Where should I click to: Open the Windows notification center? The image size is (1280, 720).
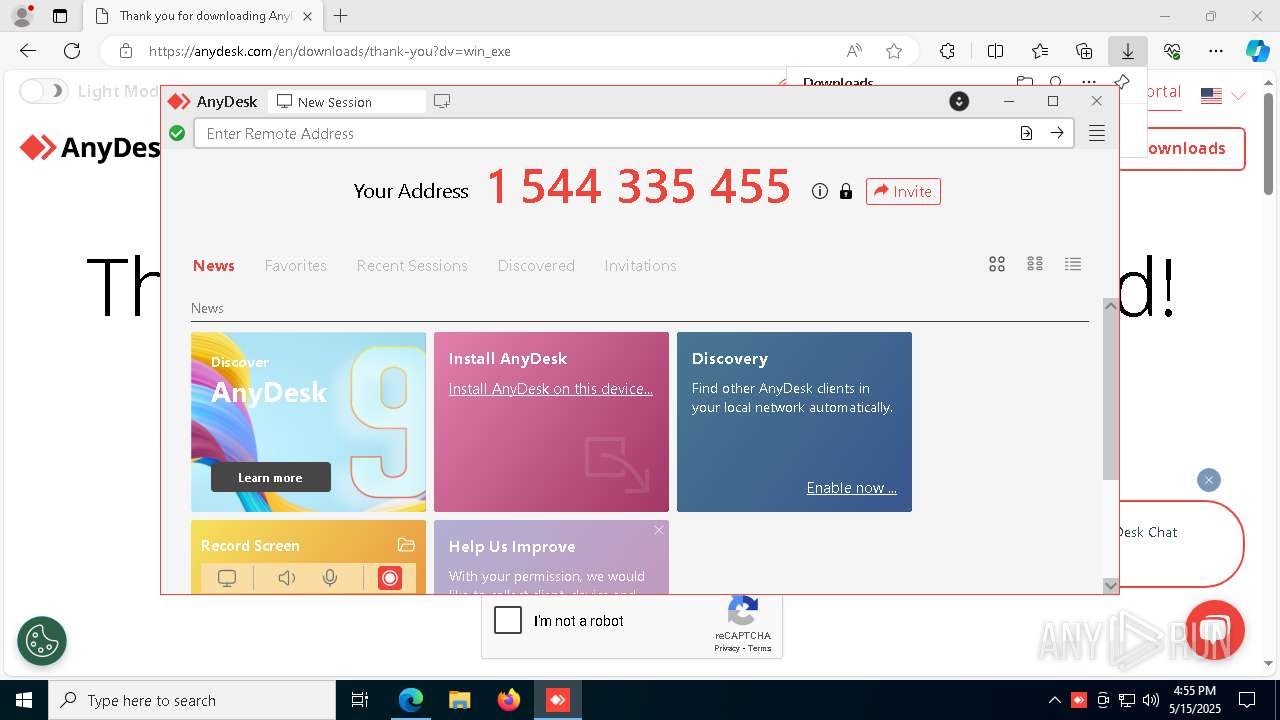tap(1247, 700)
